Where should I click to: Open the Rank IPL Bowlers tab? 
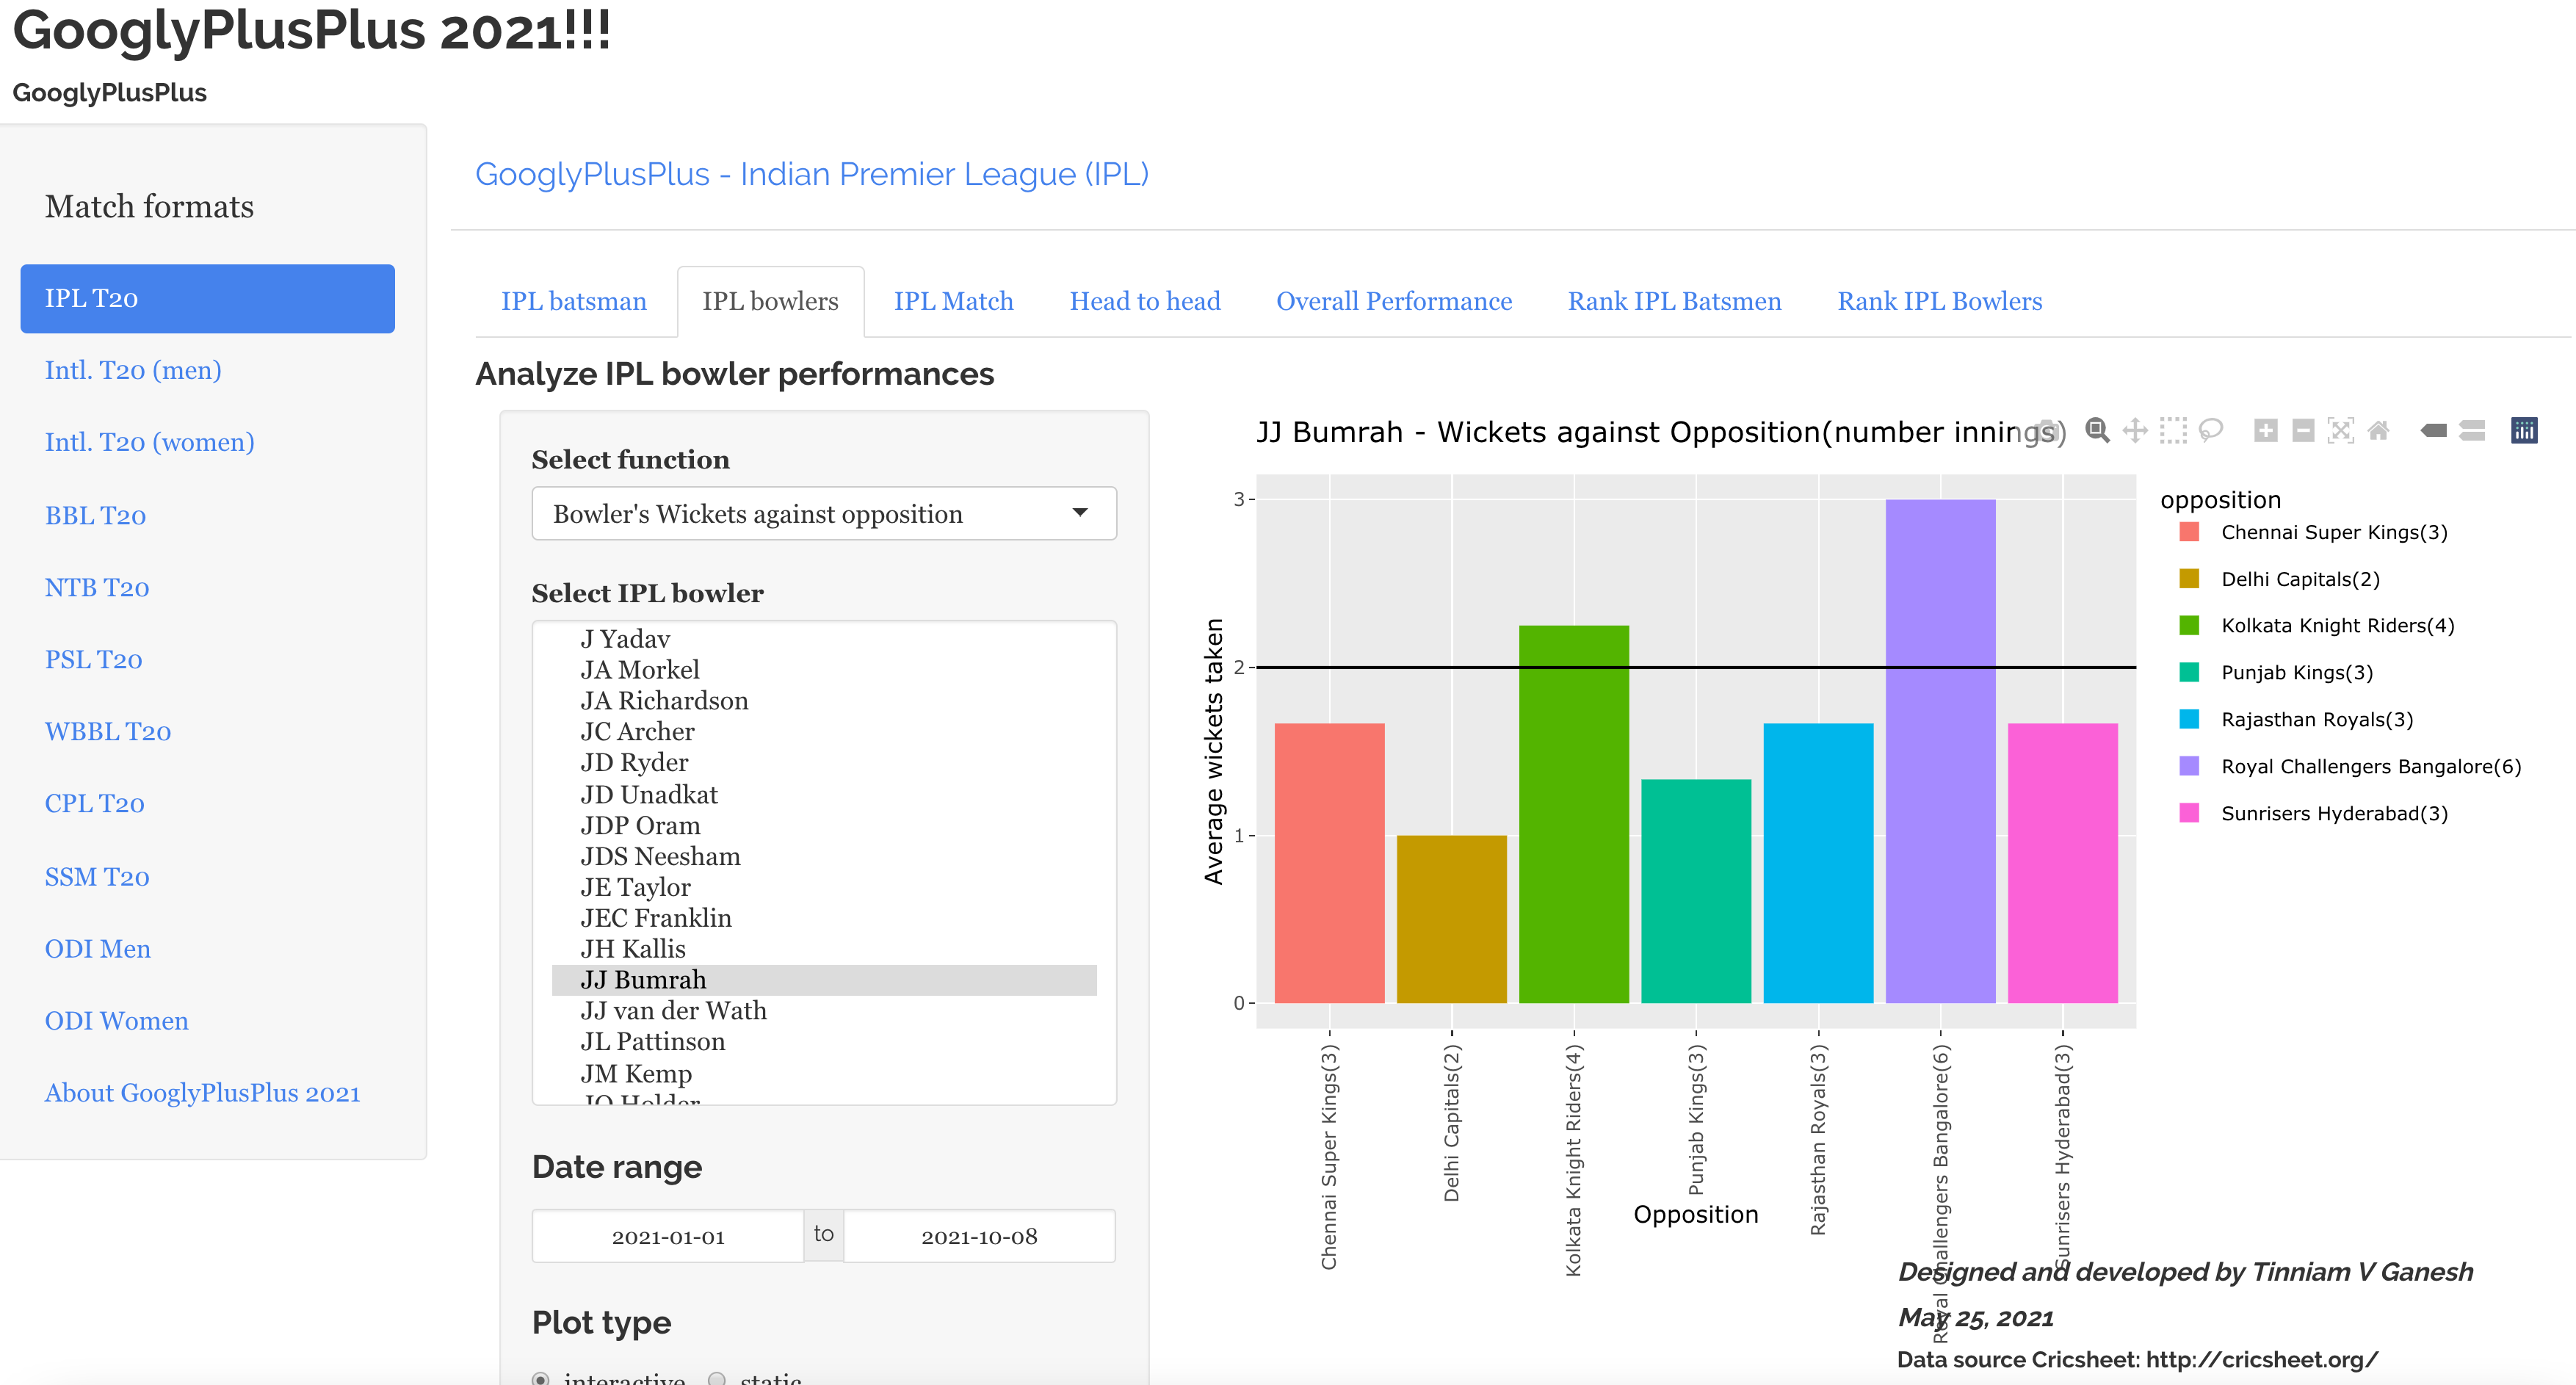click(1939, 301)
